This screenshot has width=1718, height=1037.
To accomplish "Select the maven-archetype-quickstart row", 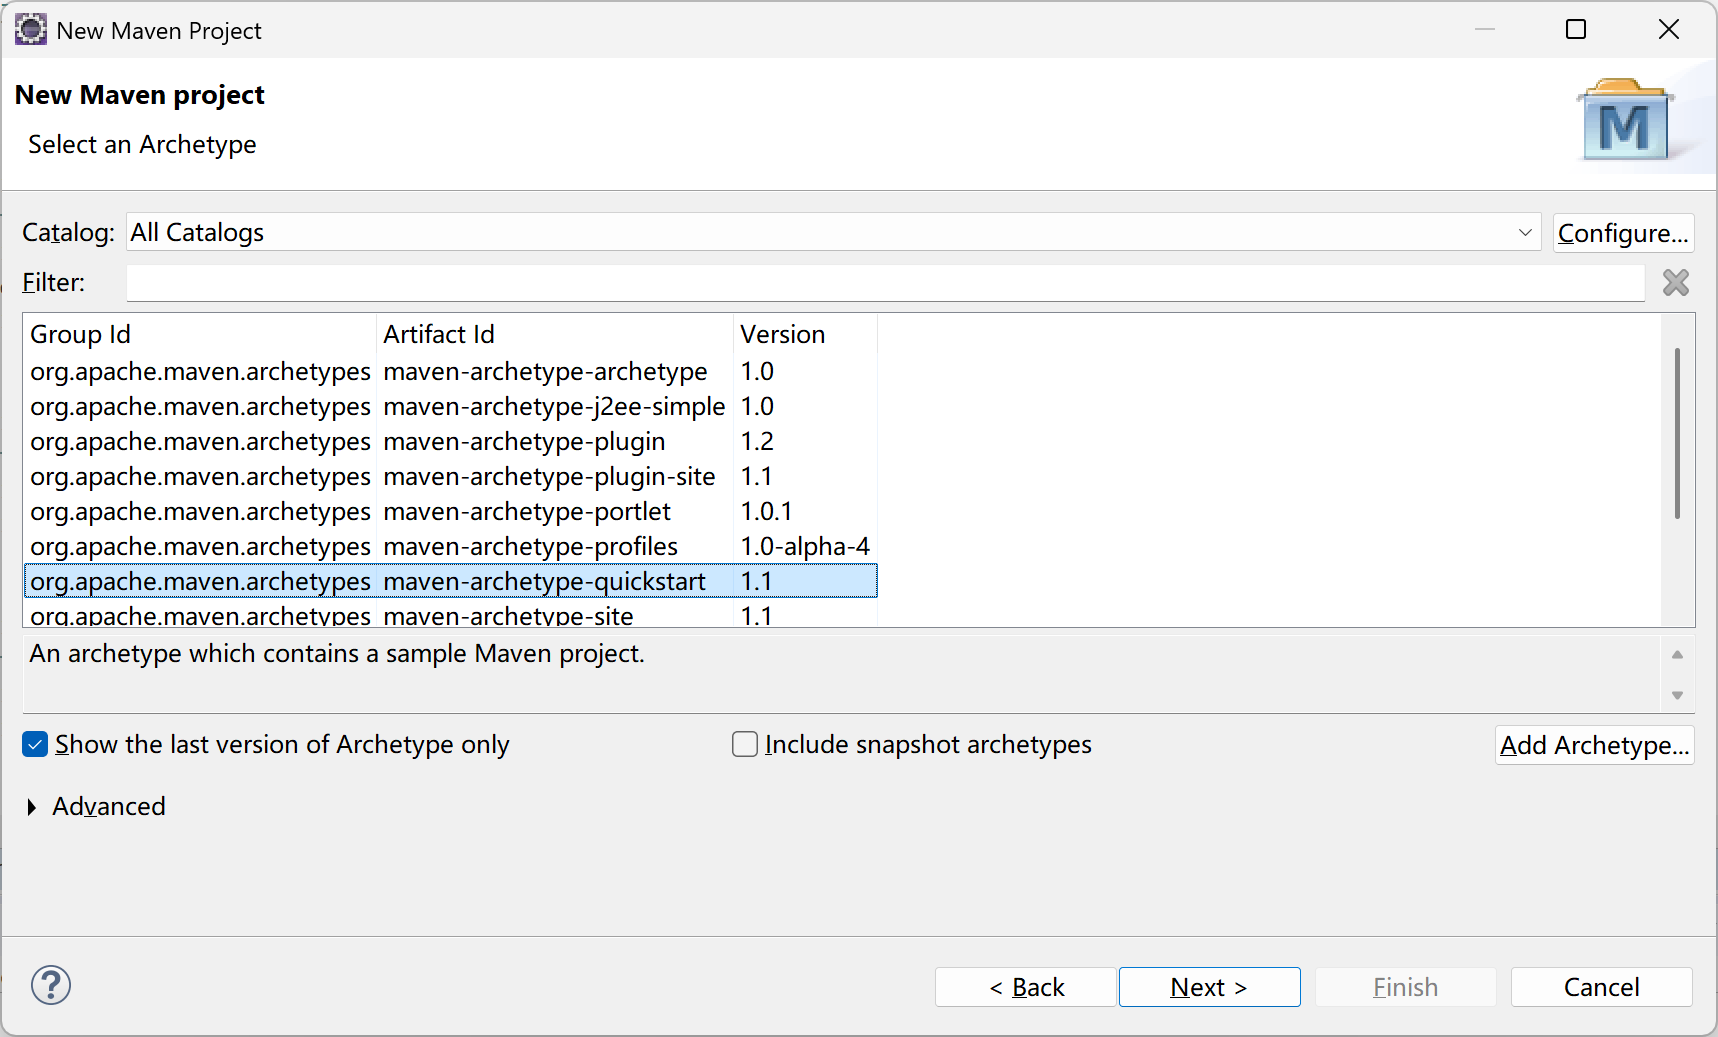I will click(x=450, y=581).
